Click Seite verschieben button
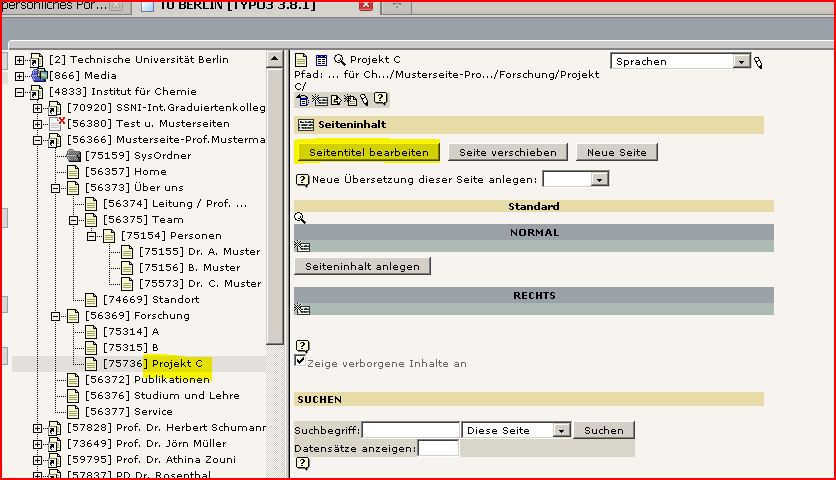This screenshot has height=480, width=836. (508, 153)
